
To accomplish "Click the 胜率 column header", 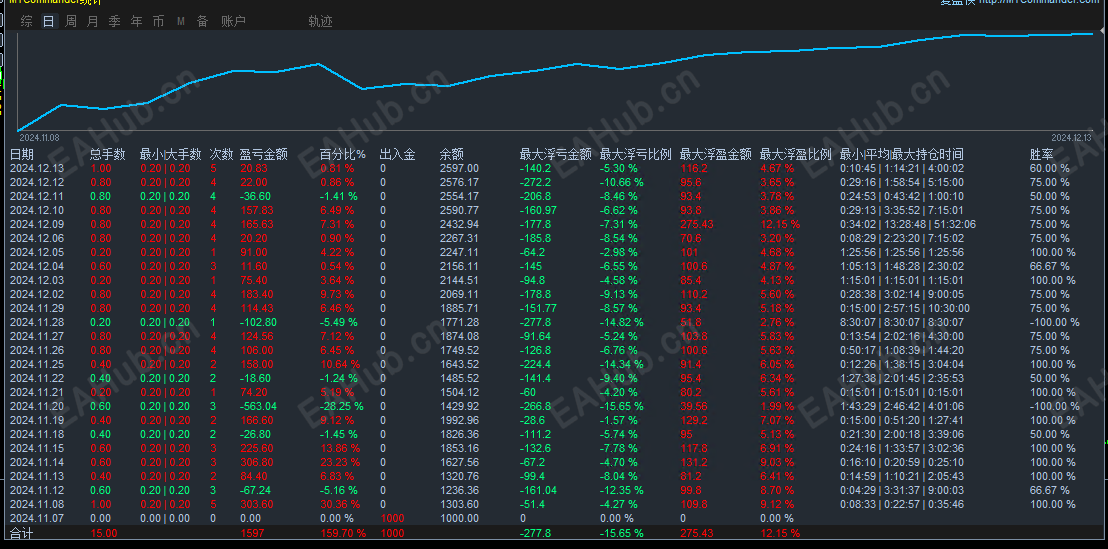I will 1042,154.
